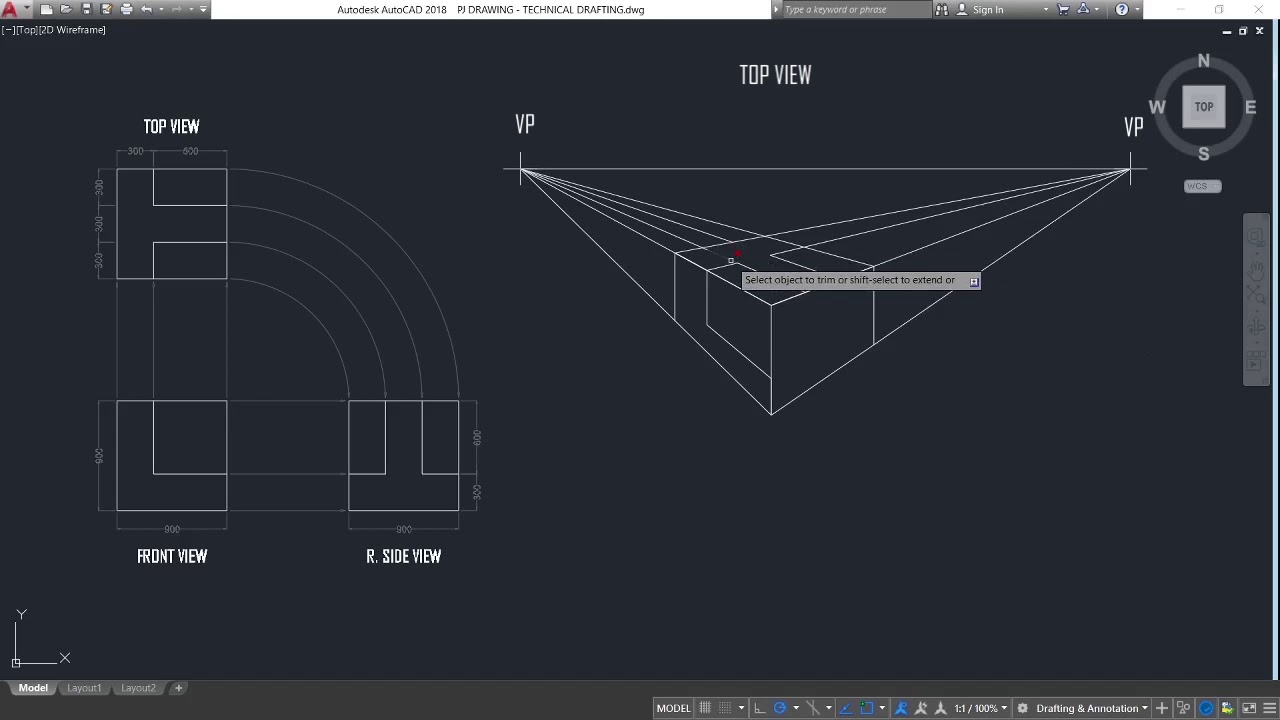The width and height of the screenshot is (1280, 720).
Task: Toggle Polar Tracking in status bar
Action: (780, 708)
